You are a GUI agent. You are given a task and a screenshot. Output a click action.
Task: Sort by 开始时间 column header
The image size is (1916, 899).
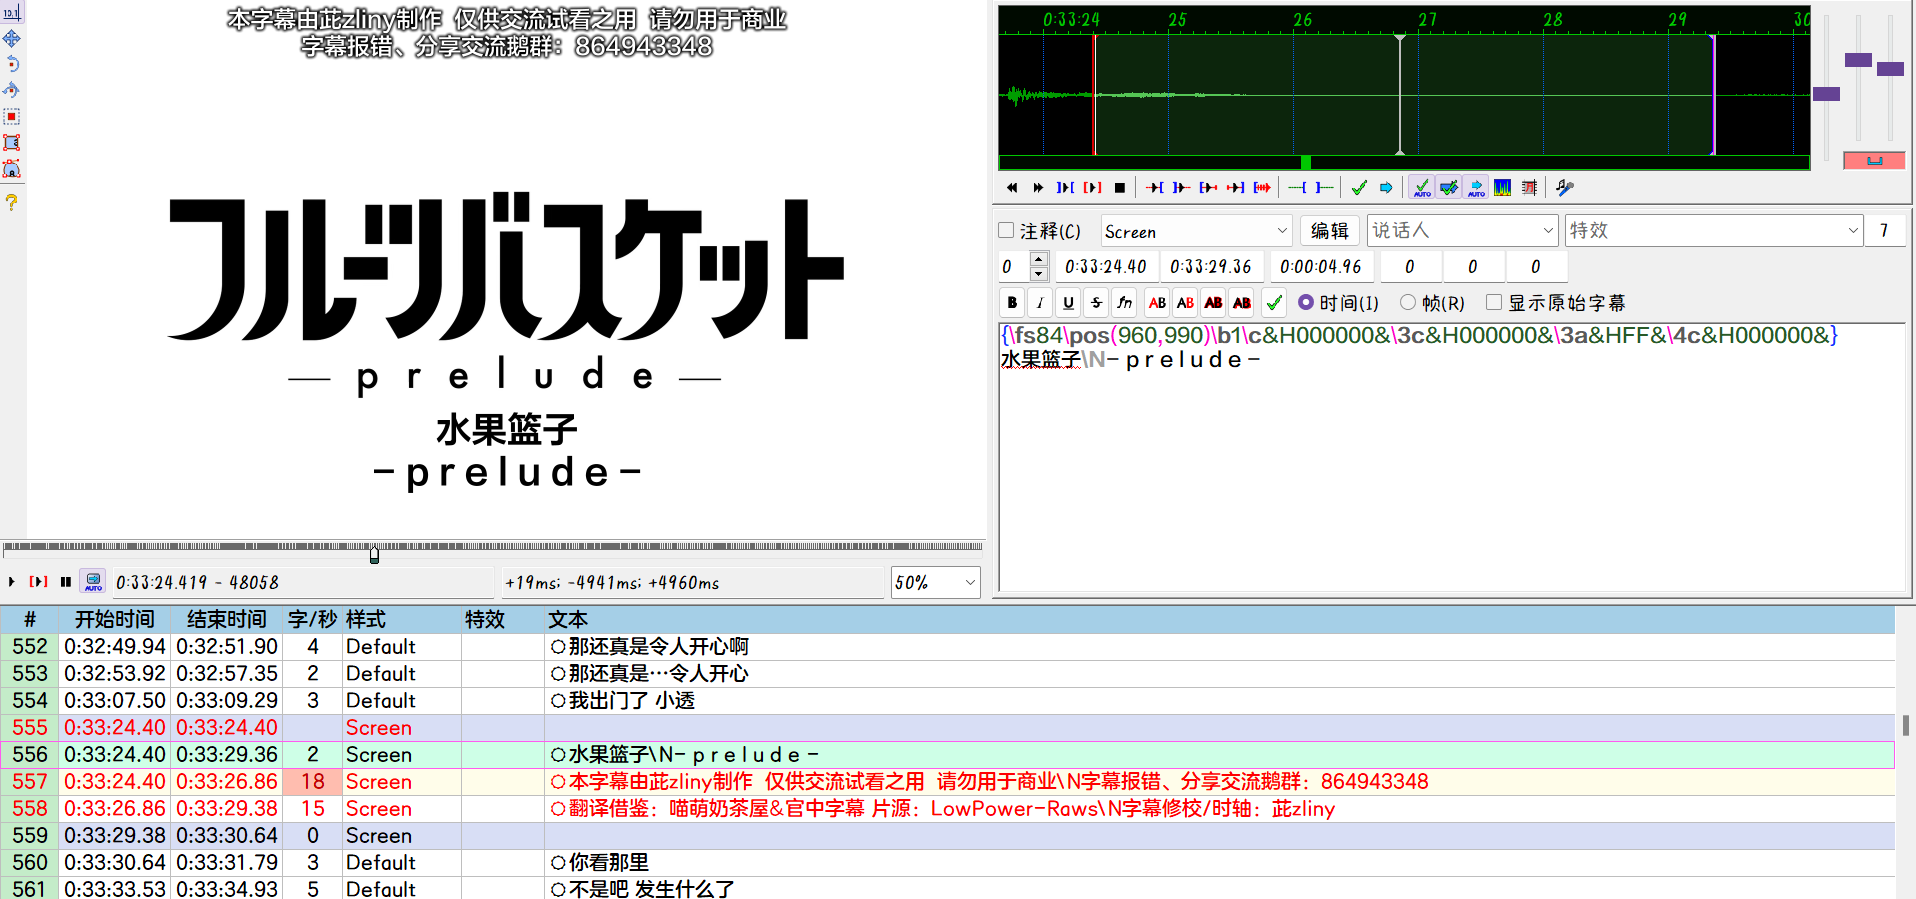pos(115,619)
